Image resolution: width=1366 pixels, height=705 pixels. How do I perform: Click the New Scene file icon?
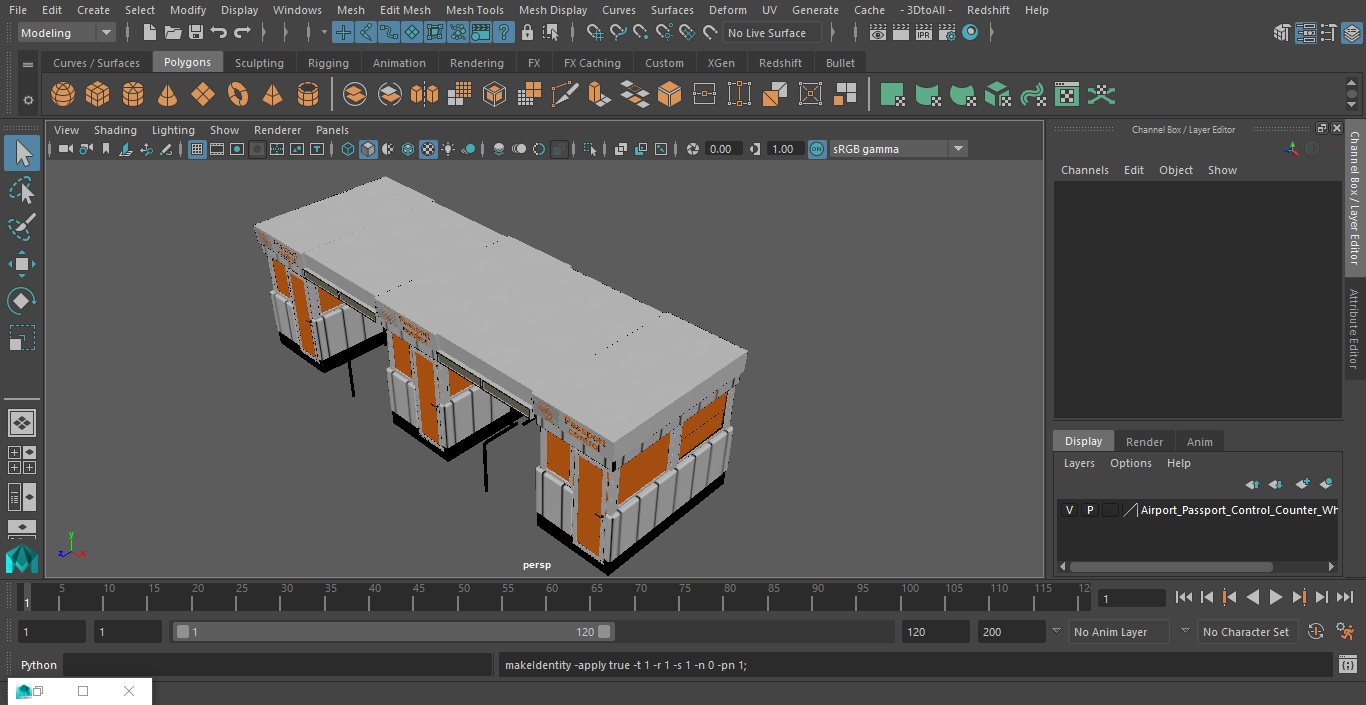[x=150, y=33]
